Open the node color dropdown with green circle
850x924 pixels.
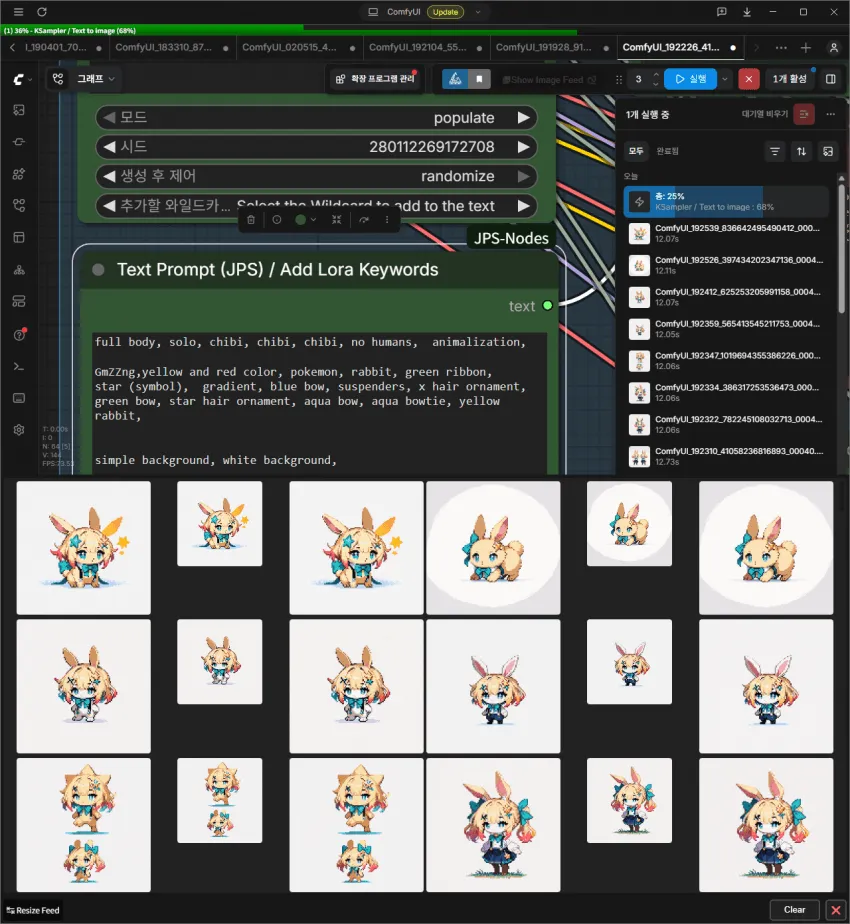point(305,220)
